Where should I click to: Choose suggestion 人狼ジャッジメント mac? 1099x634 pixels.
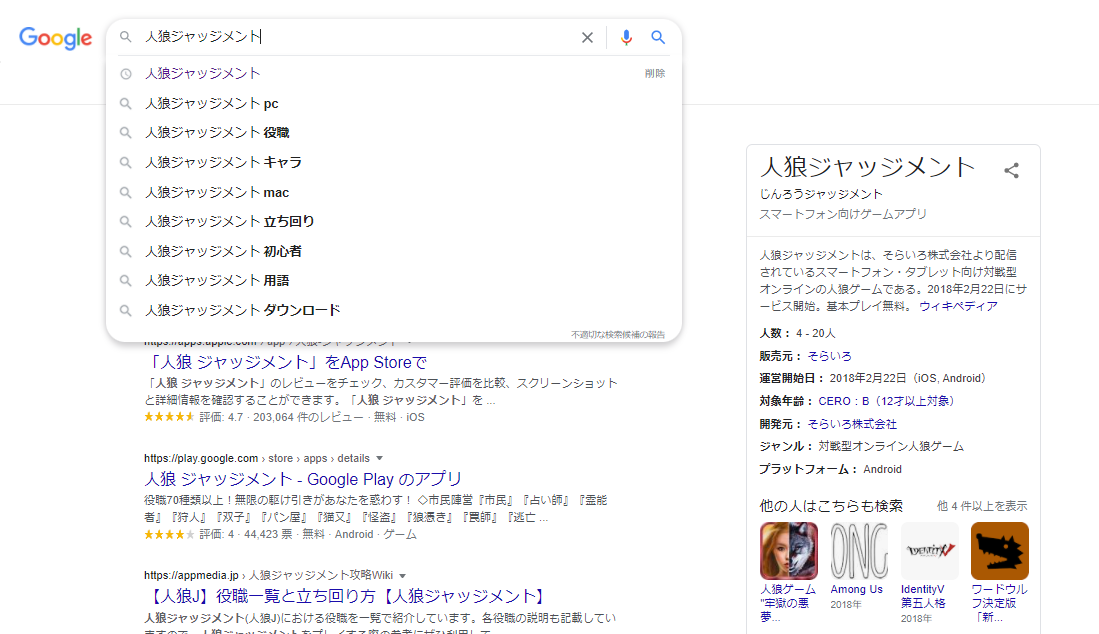(393, 192)
